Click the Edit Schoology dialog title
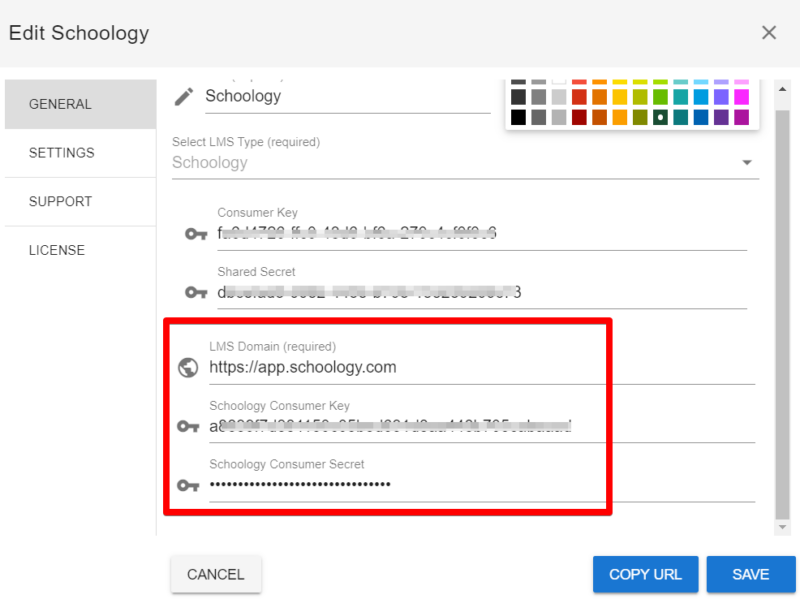800x599 pixels. [79, 33]
